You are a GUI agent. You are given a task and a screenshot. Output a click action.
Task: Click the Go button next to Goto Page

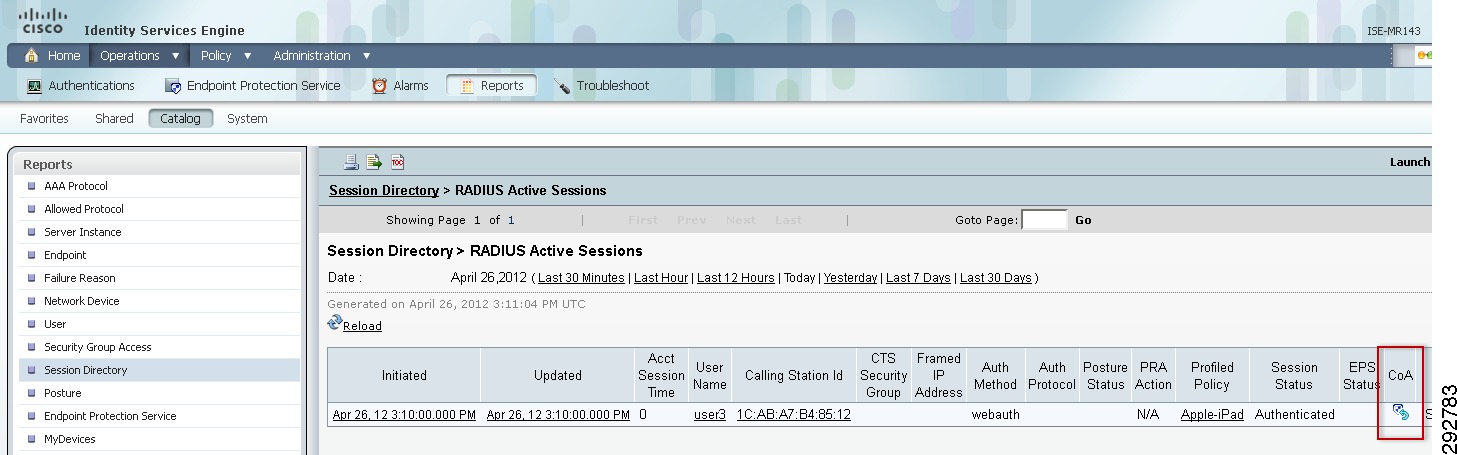click(x=1083, y=220)
